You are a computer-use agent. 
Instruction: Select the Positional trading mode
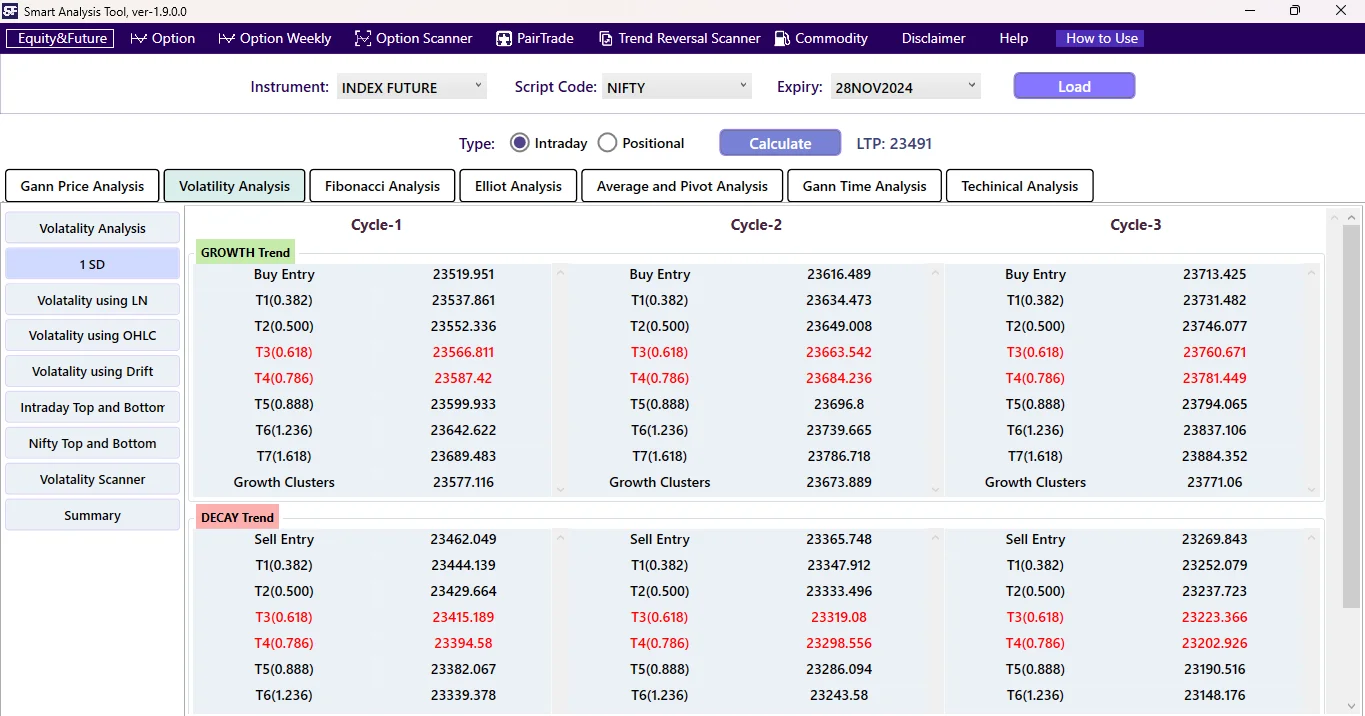[607, 142]
